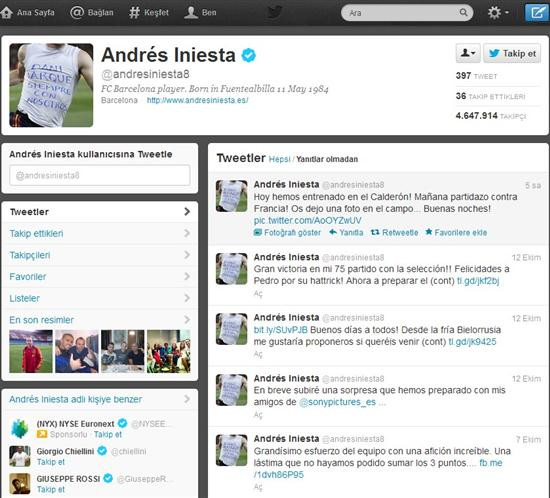Click the compose new tweet icon
The height and width of the screenshot is (498, 550).
(537, 13)
